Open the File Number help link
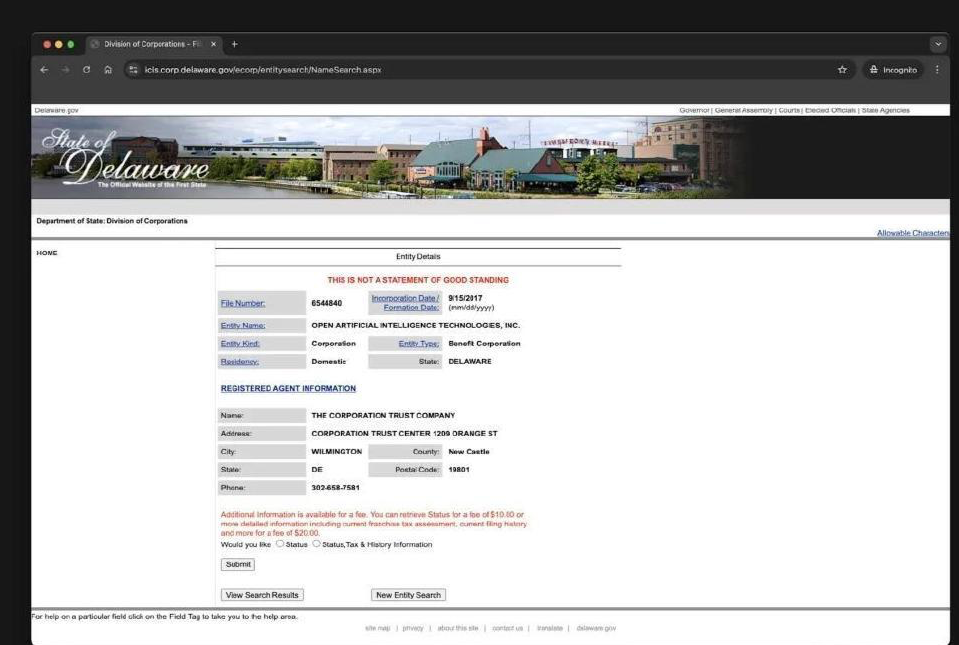The image size is (959, 645). pyautogui.click(x=243, y=303)
